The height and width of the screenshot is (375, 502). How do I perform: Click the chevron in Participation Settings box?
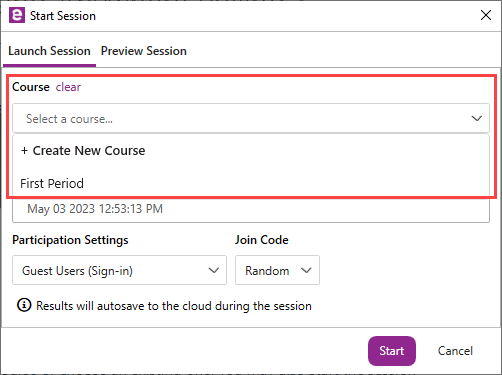click(x=214, y=270)
